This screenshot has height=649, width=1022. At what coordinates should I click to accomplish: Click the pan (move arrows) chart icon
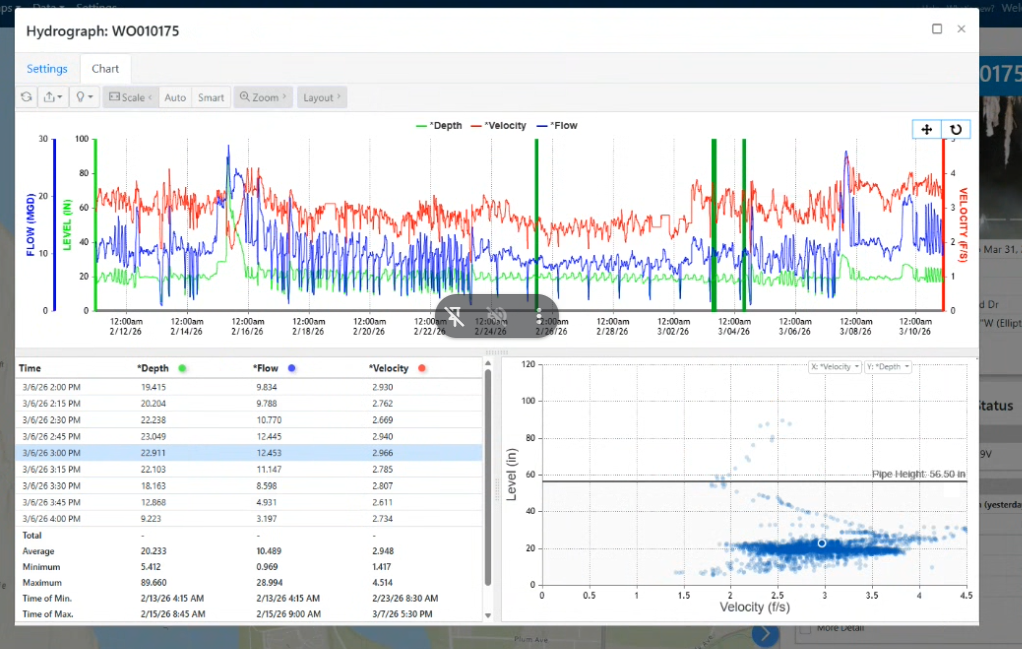pos(926,129)
